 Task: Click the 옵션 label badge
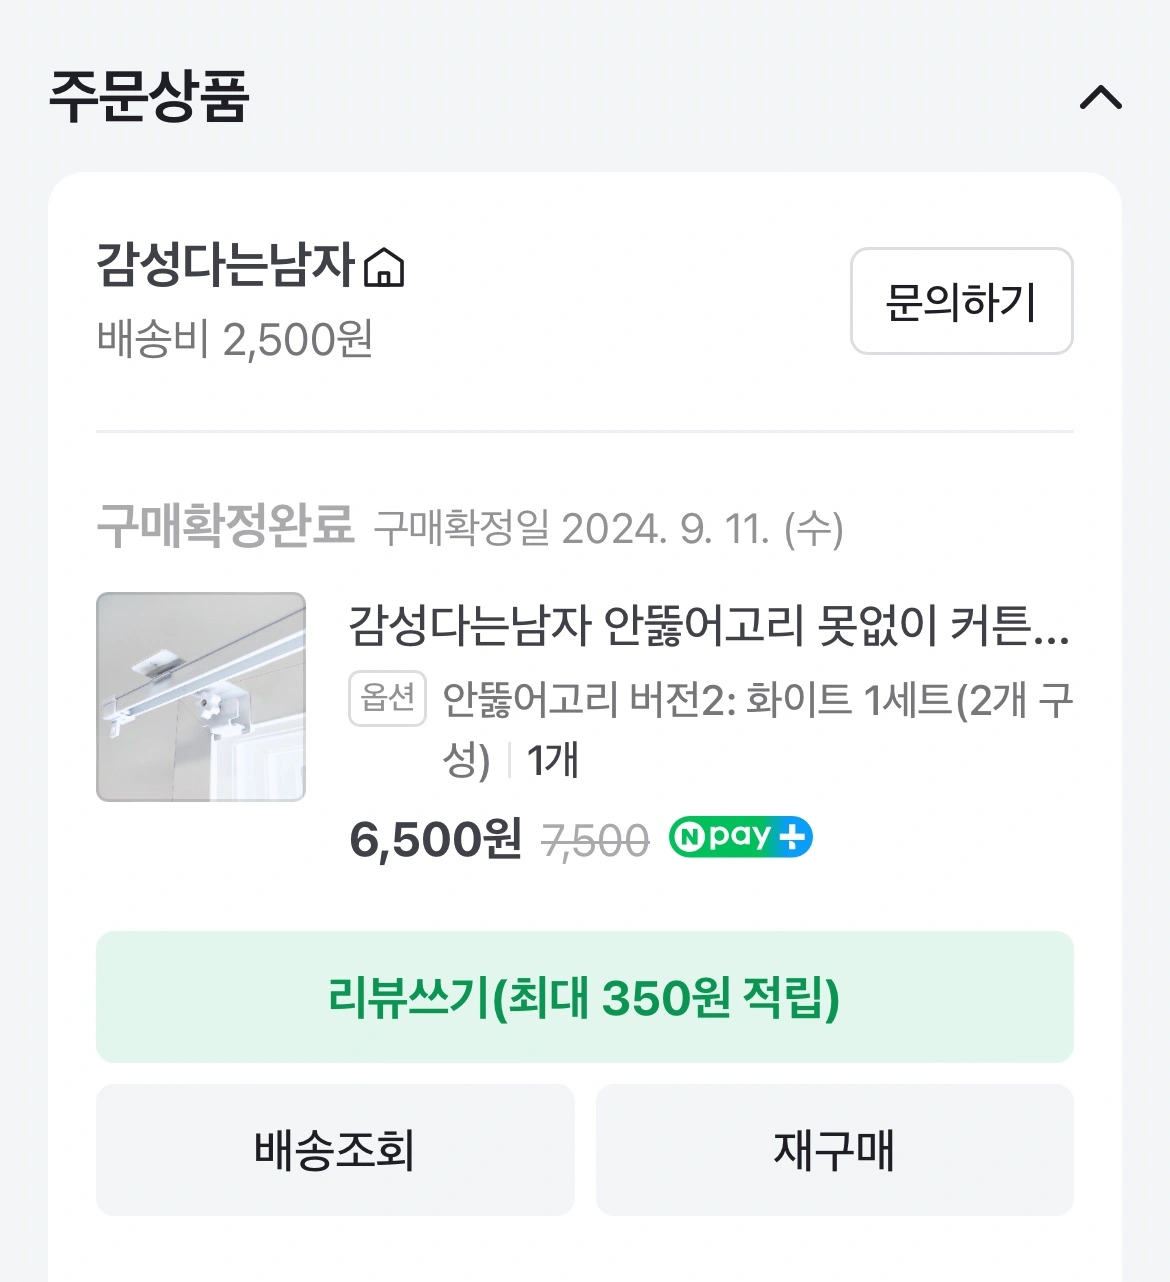[388, 698]
